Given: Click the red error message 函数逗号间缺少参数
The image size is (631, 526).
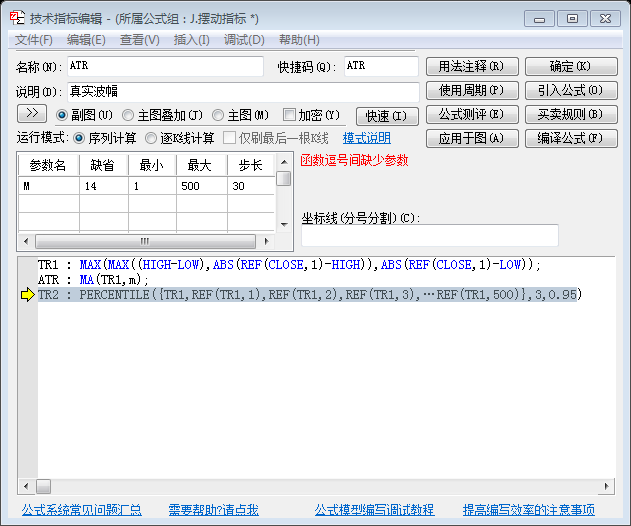Looking at the screenshot, I should click(x=354, y=161).
